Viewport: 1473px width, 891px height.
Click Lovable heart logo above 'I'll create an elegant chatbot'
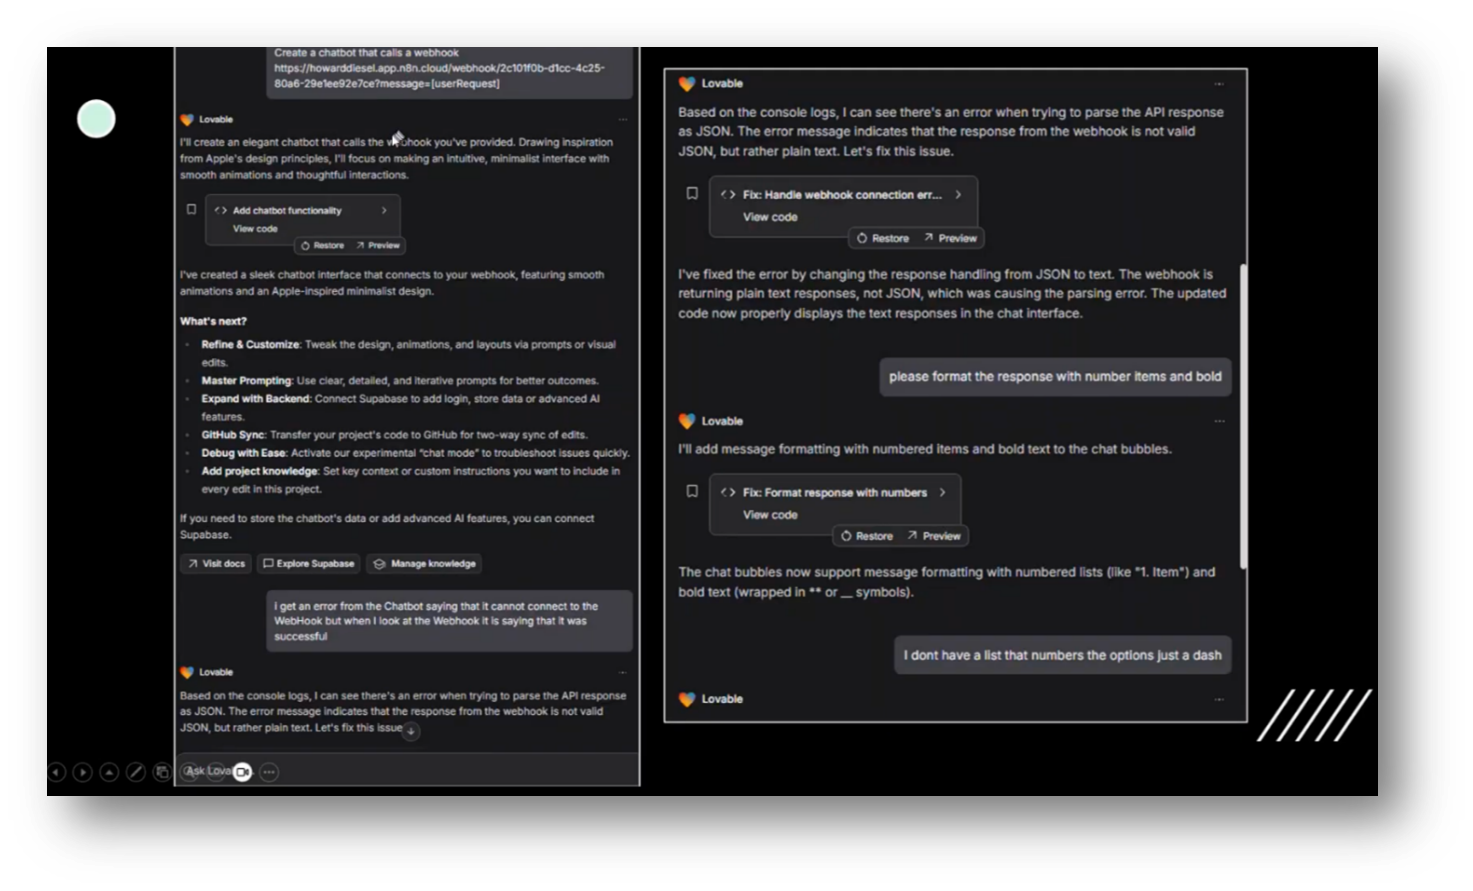click(x=187, y=119)
